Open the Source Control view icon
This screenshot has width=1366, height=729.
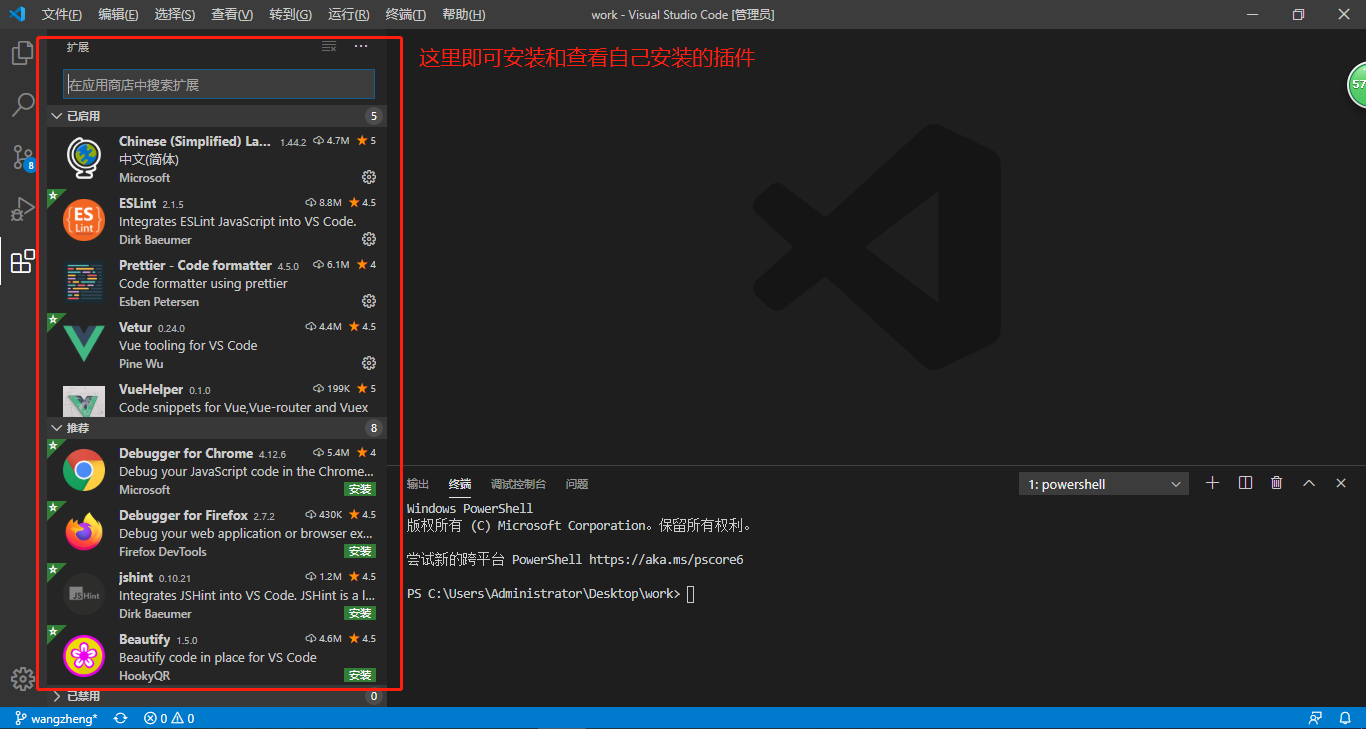pyautogui.click(x=22, y=157)
